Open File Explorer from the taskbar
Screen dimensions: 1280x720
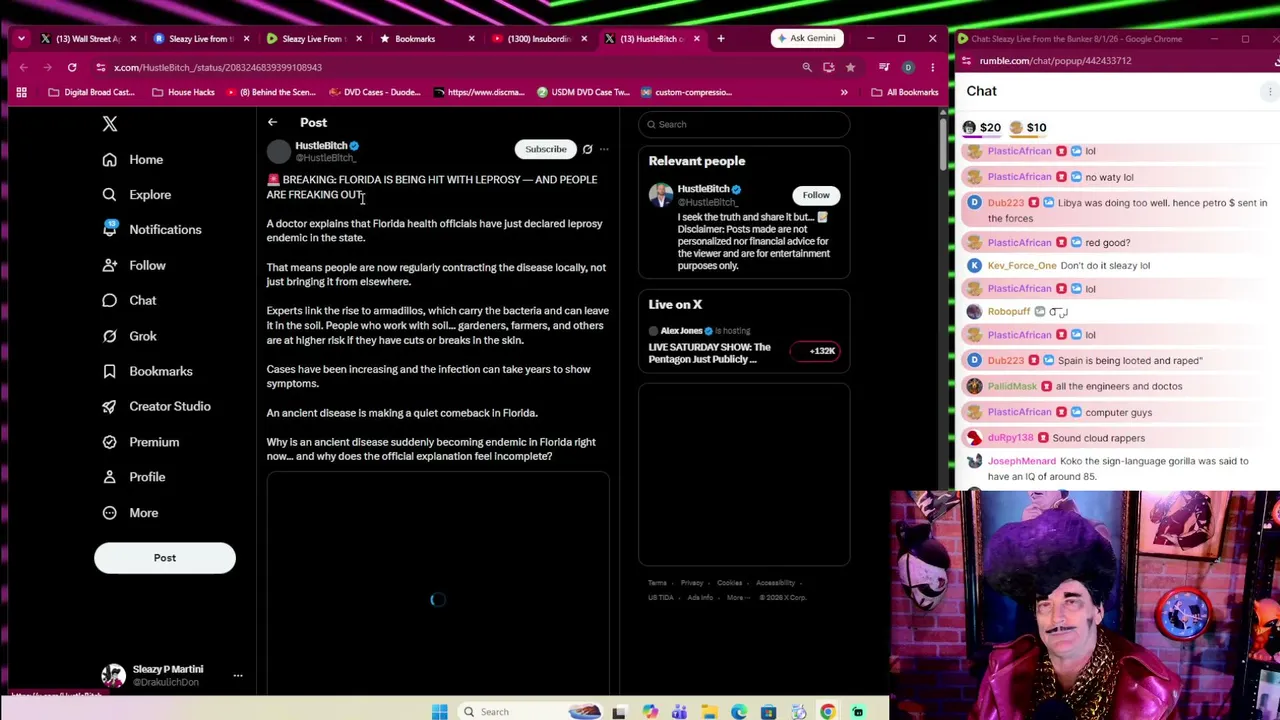[x=709, y=712]
